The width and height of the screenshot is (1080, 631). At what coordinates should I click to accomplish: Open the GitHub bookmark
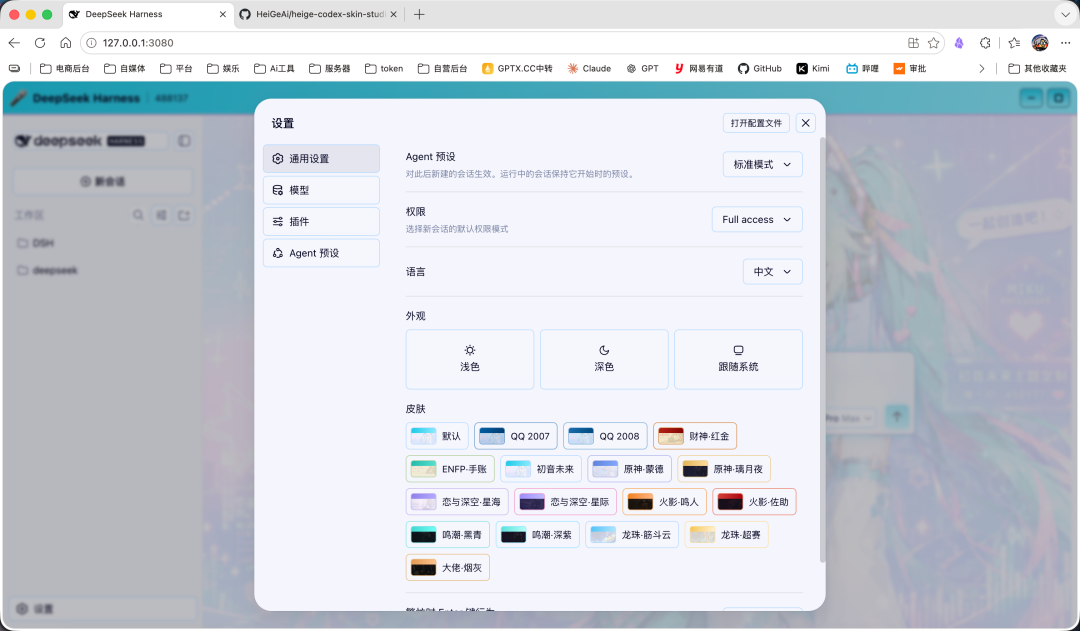(x=760, y=68)
